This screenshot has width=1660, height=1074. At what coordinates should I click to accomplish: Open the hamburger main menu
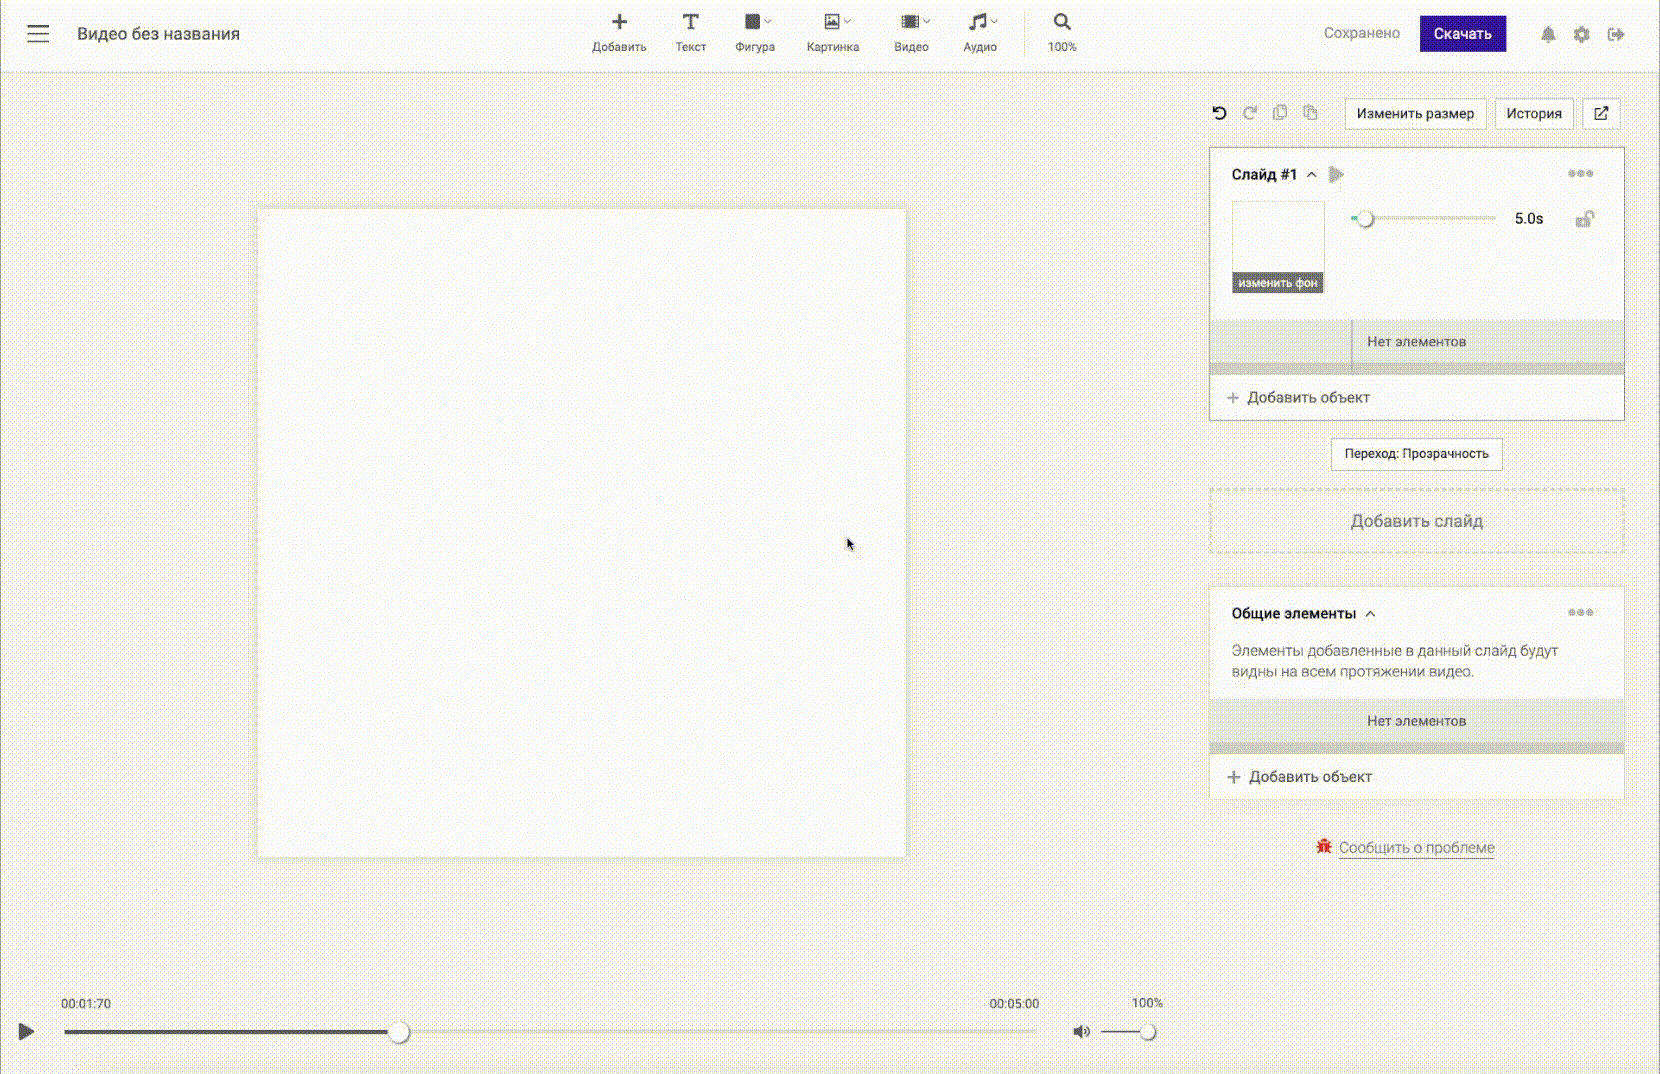(x=38, y=34)
